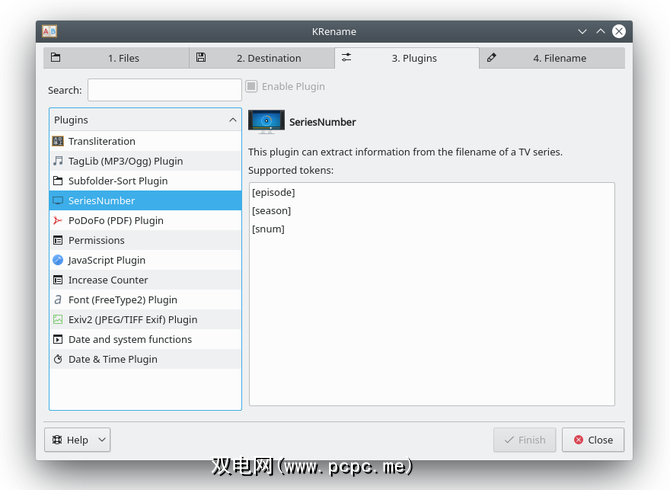This screenshot has width=670, height=490.
Task: Click the Finish button
Action: (525, 440)
